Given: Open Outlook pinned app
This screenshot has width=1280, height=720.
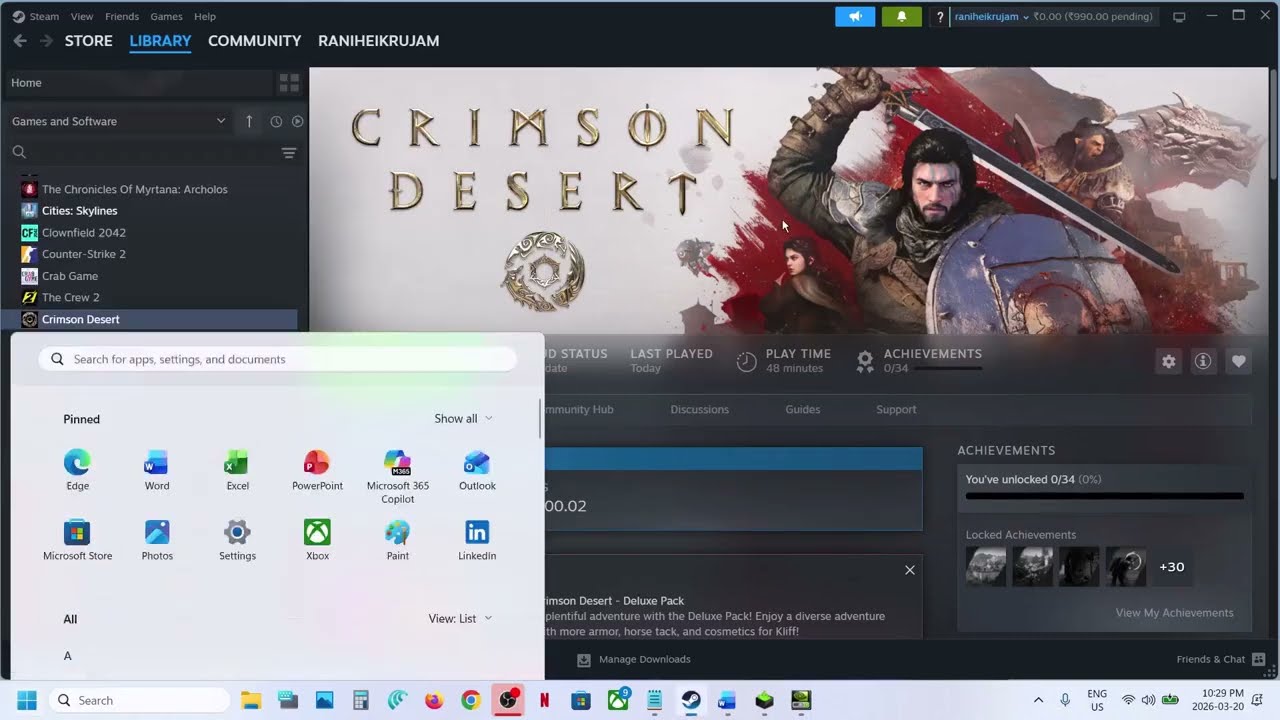Looking at the screenshot, I should tap(477, 470).
